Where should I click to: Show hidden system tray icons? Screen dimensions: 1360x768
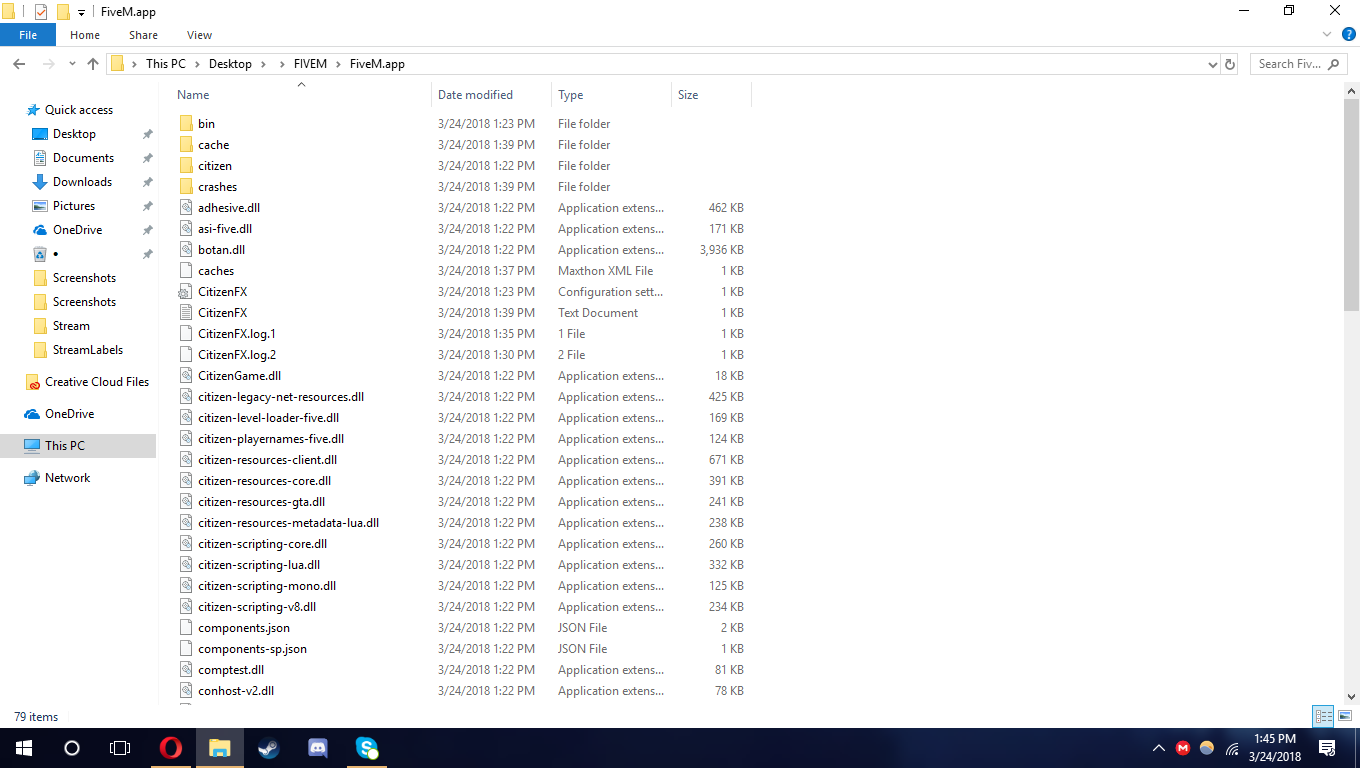click(1159, 748)
